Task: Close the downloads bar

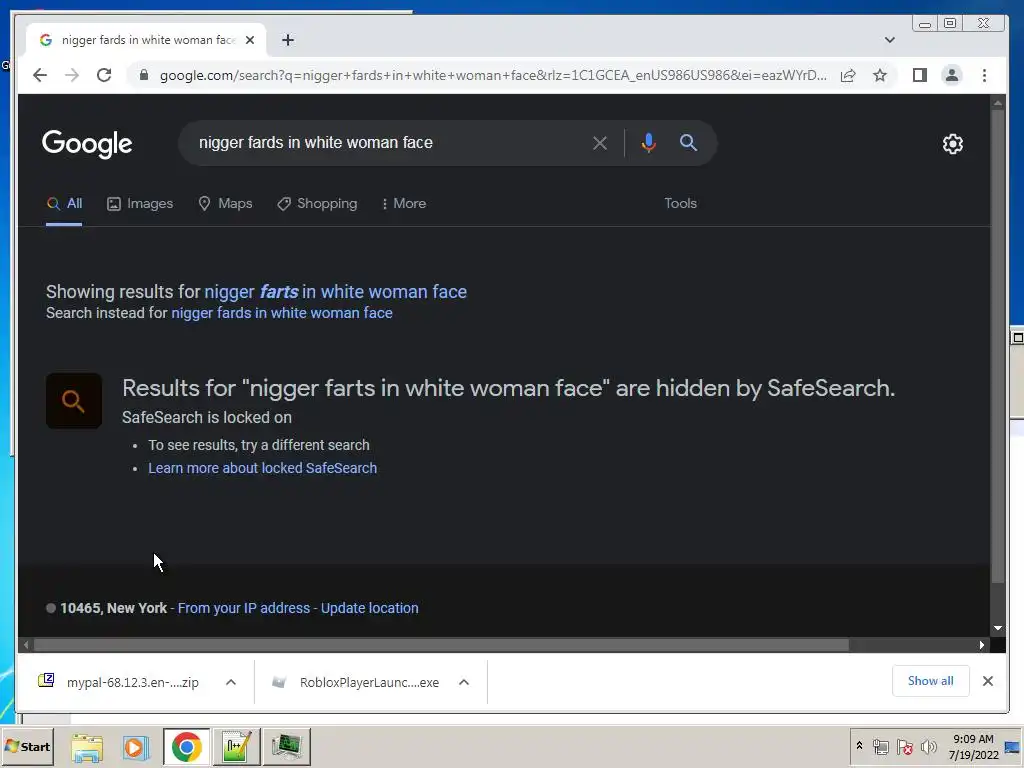Action: pos(987,681)
